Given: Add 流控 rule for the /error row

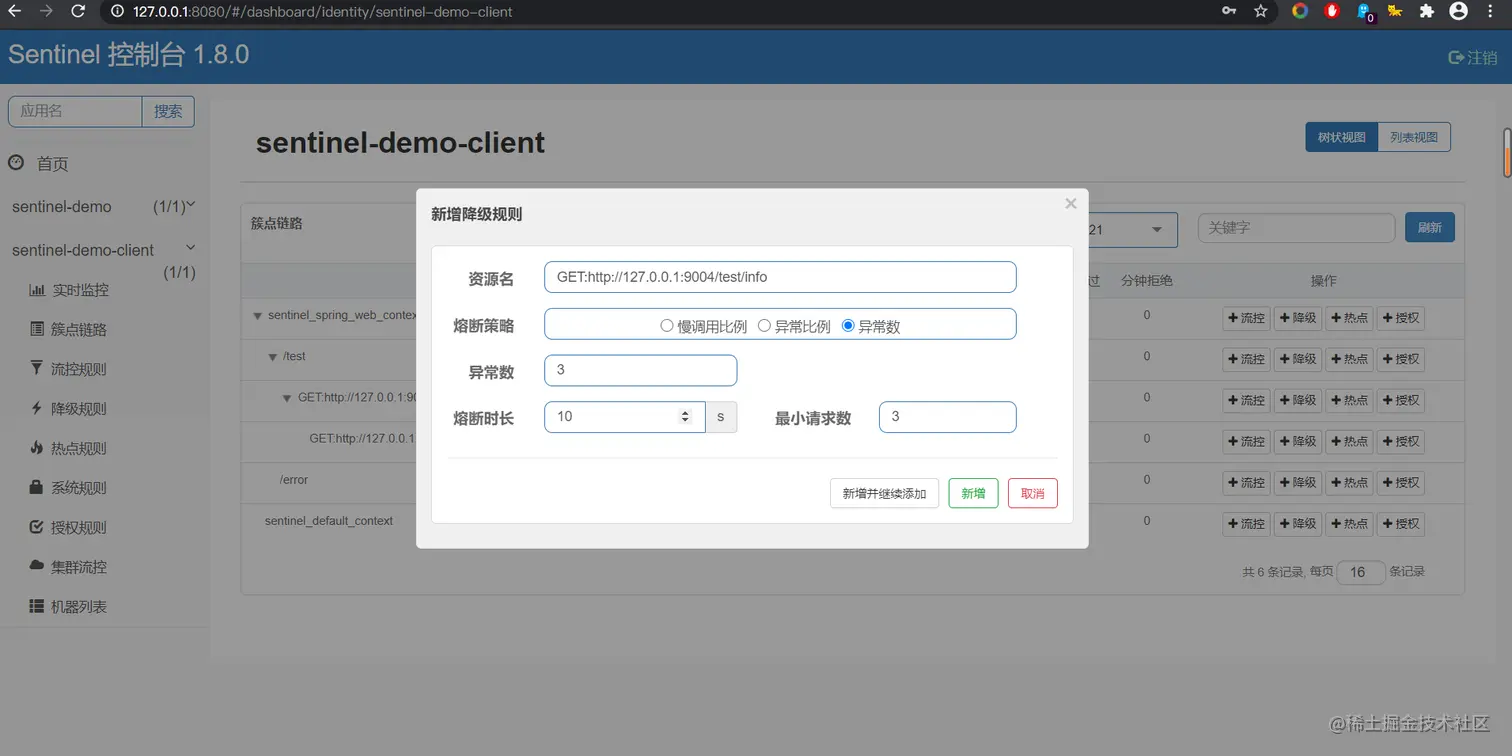Looking at the screenshot, I should pos(1246,483).
